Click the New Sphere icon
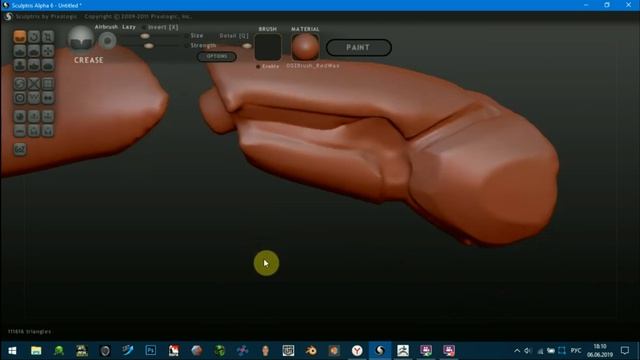Image resolution: width=640 pixels, height=360 pixels. (x=20, y=116)
